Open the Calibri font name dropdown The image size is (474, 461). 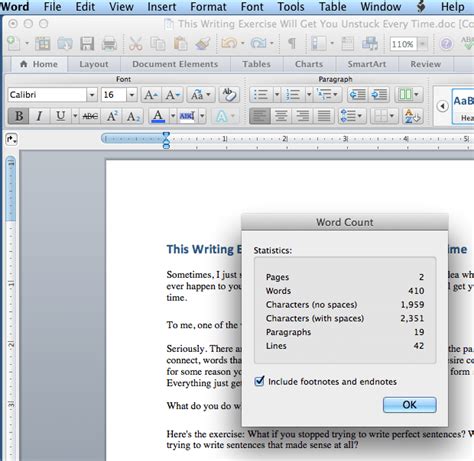pos(92,95)
